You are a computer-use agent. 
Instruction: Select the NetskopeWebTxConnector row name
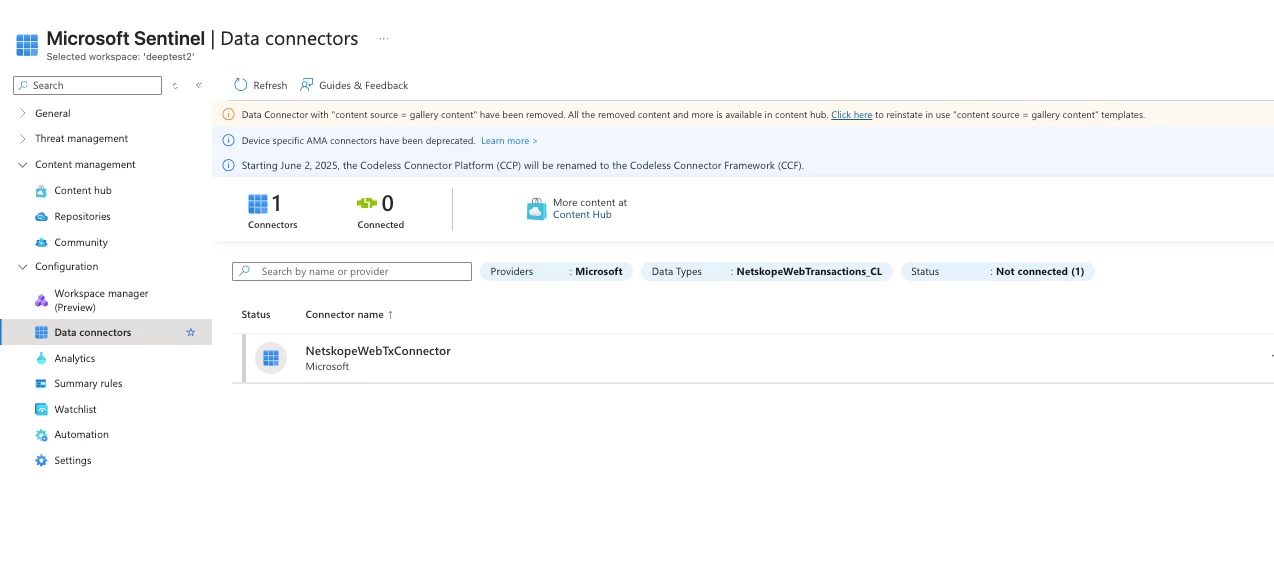pos(378,351)
